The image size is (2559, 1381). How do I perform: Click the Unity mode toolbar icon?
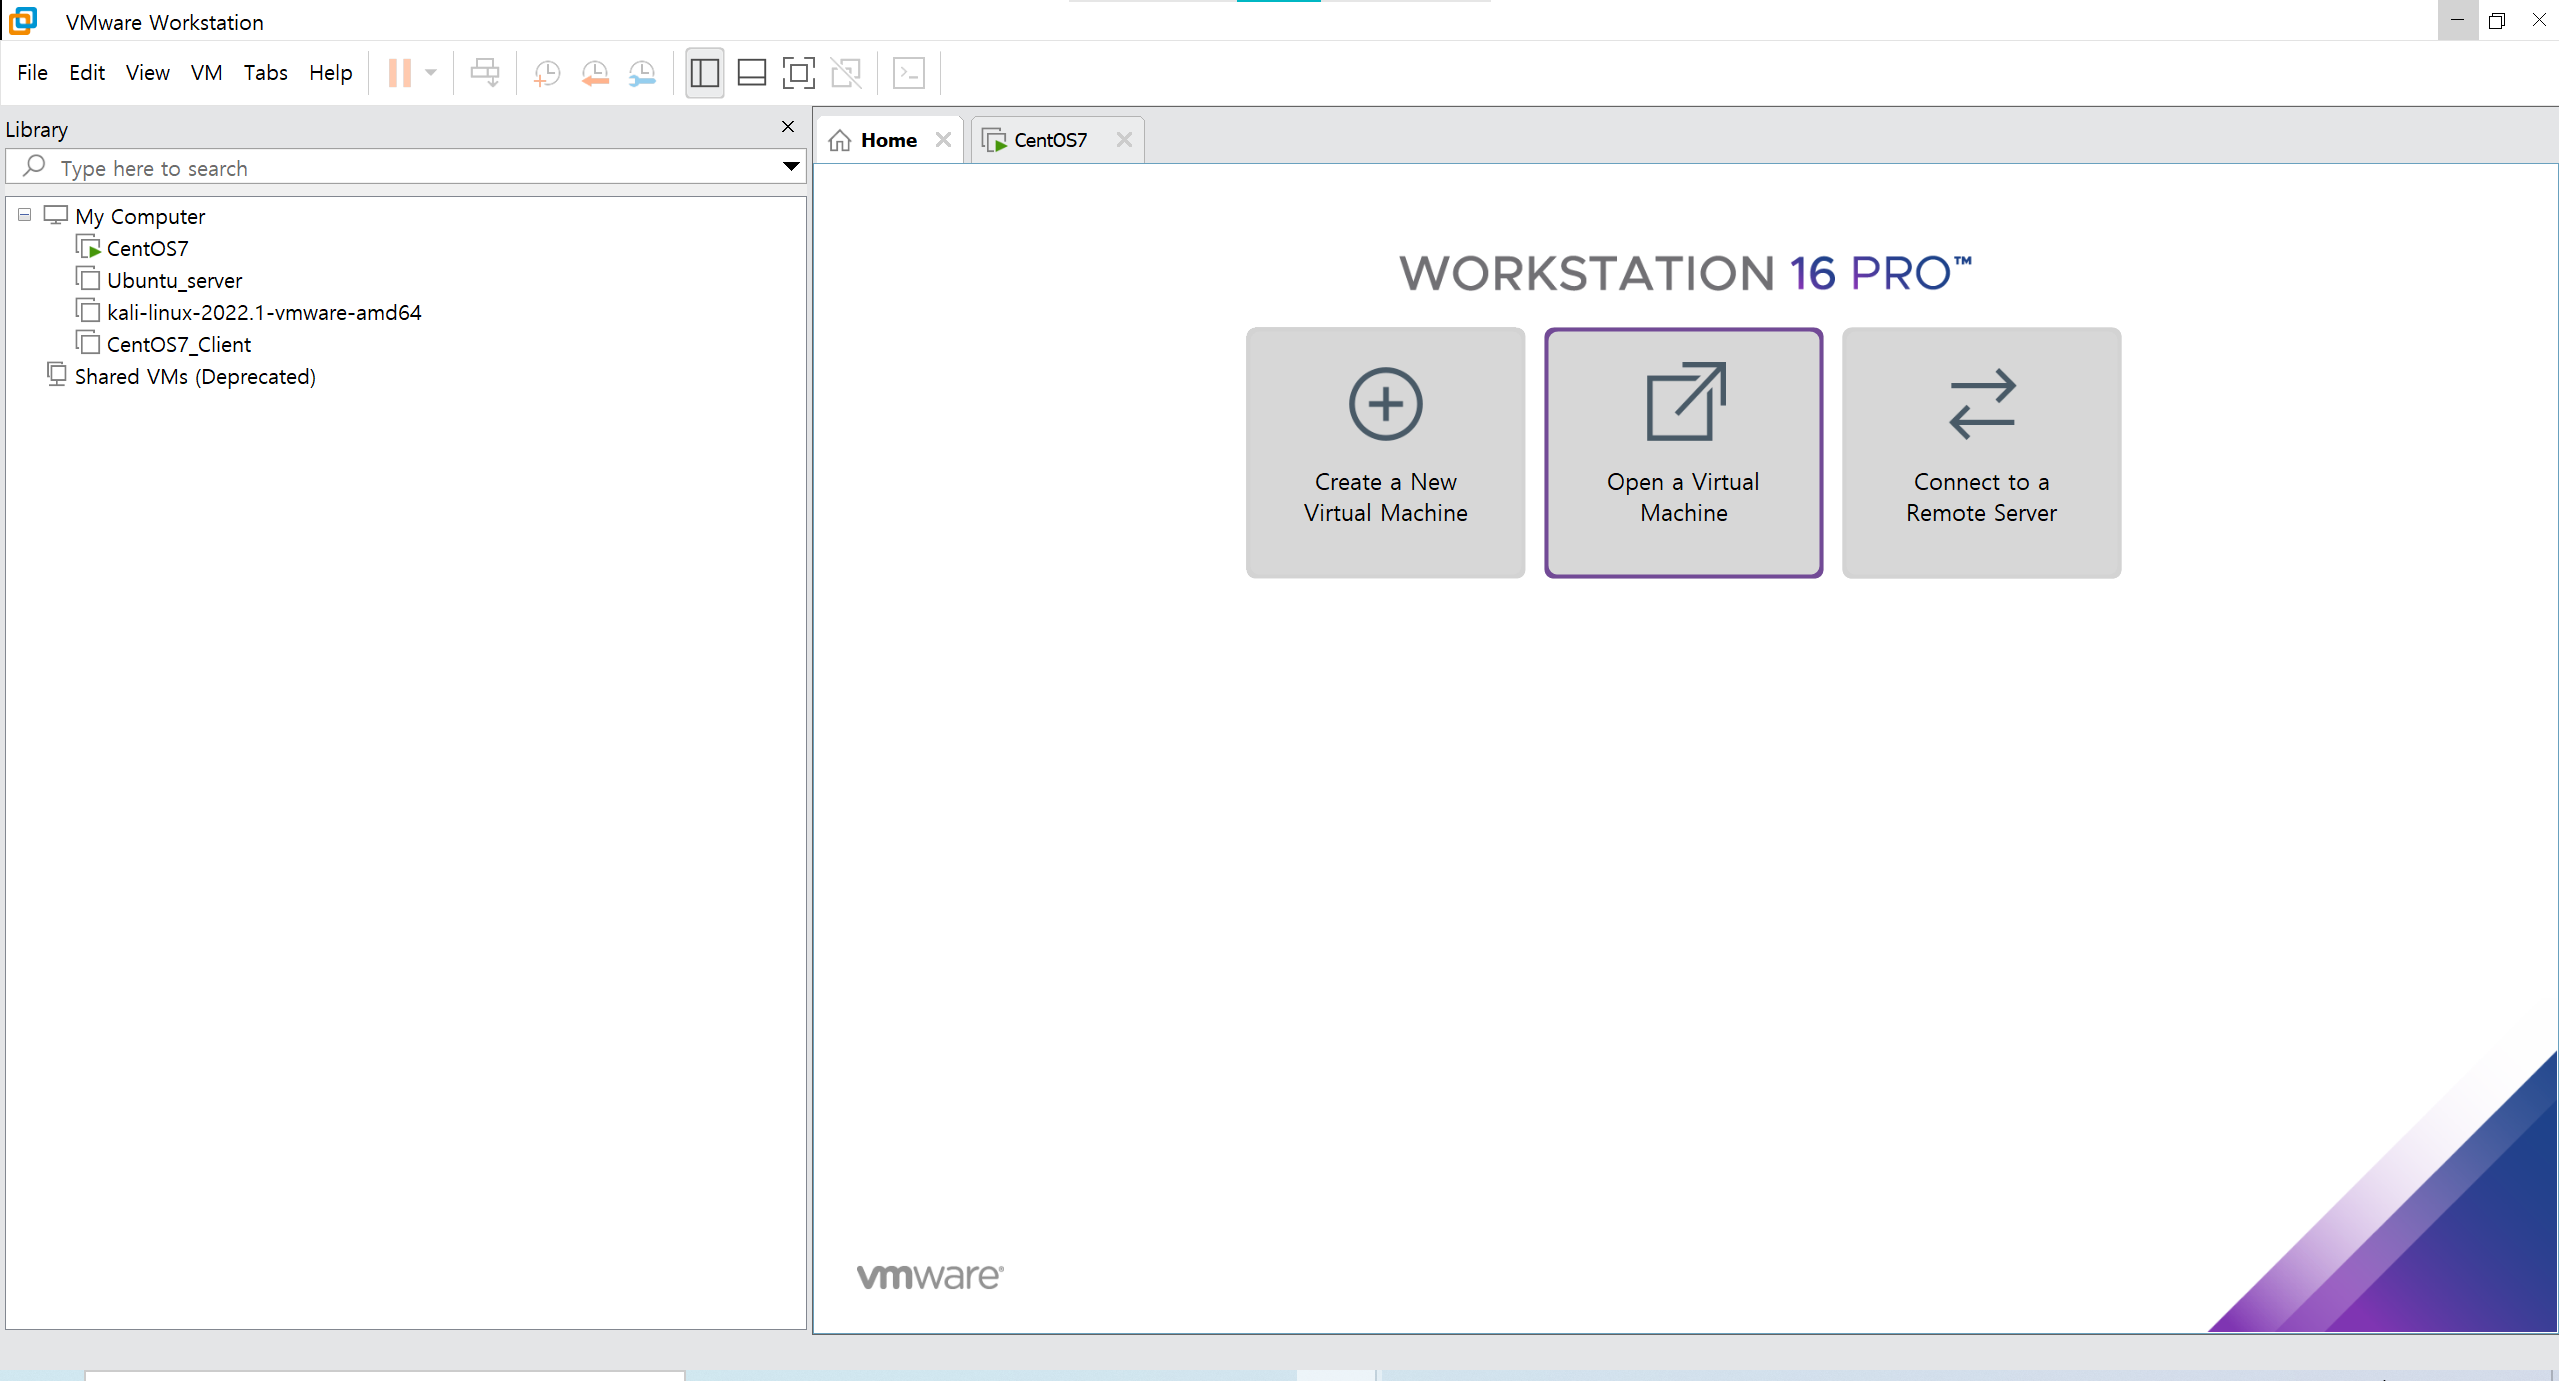(846, 73)
